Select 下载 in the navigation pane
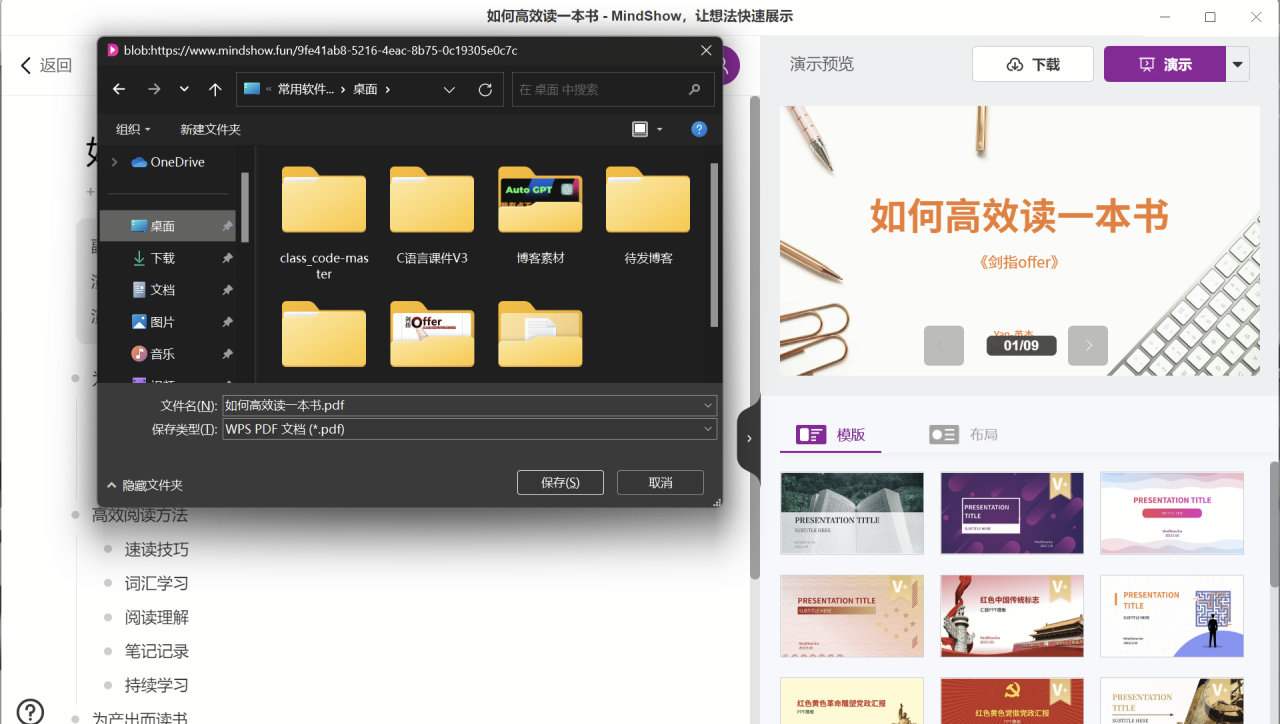Screen dimensions: 1280x724 coord(168,258)
